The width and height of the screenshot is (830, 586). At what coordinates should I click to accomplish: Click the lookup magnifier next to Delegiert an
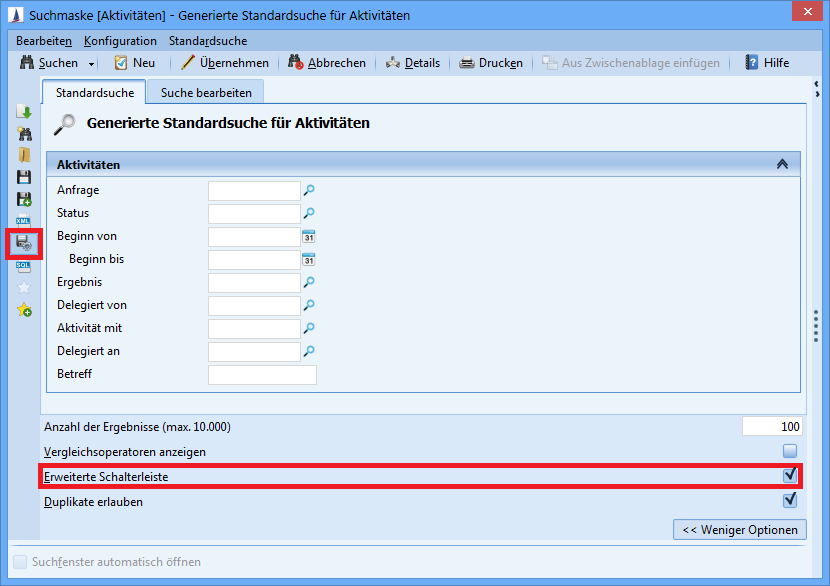tap(309, 351)
